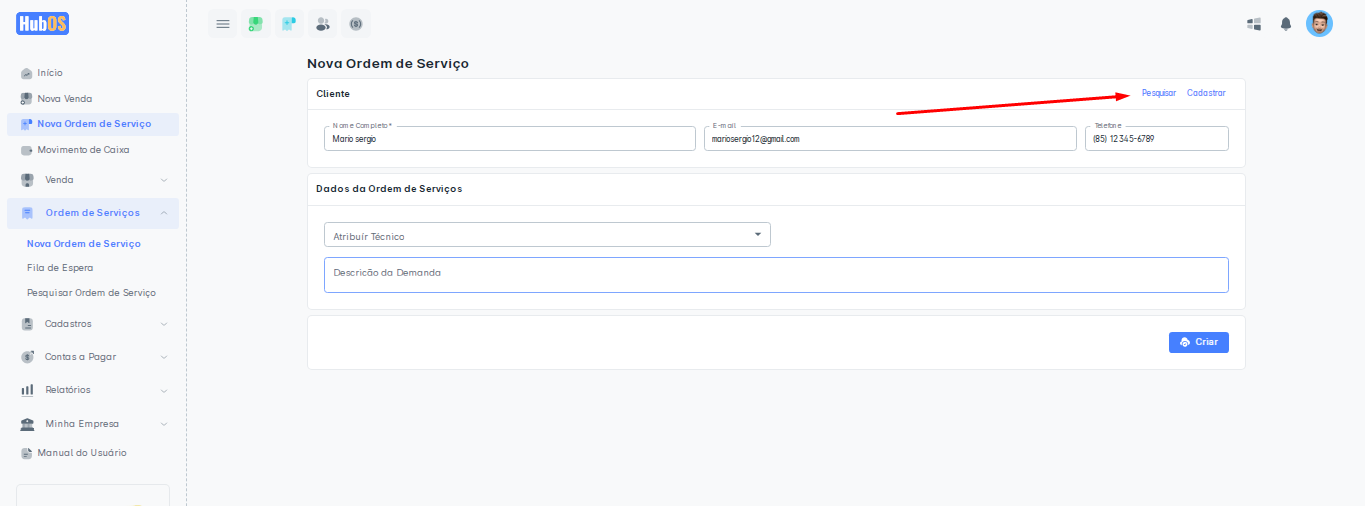Click the dollar coin icon in toolbar
The width and height of the screenshot is (1365, 506).
coord(355,24)
